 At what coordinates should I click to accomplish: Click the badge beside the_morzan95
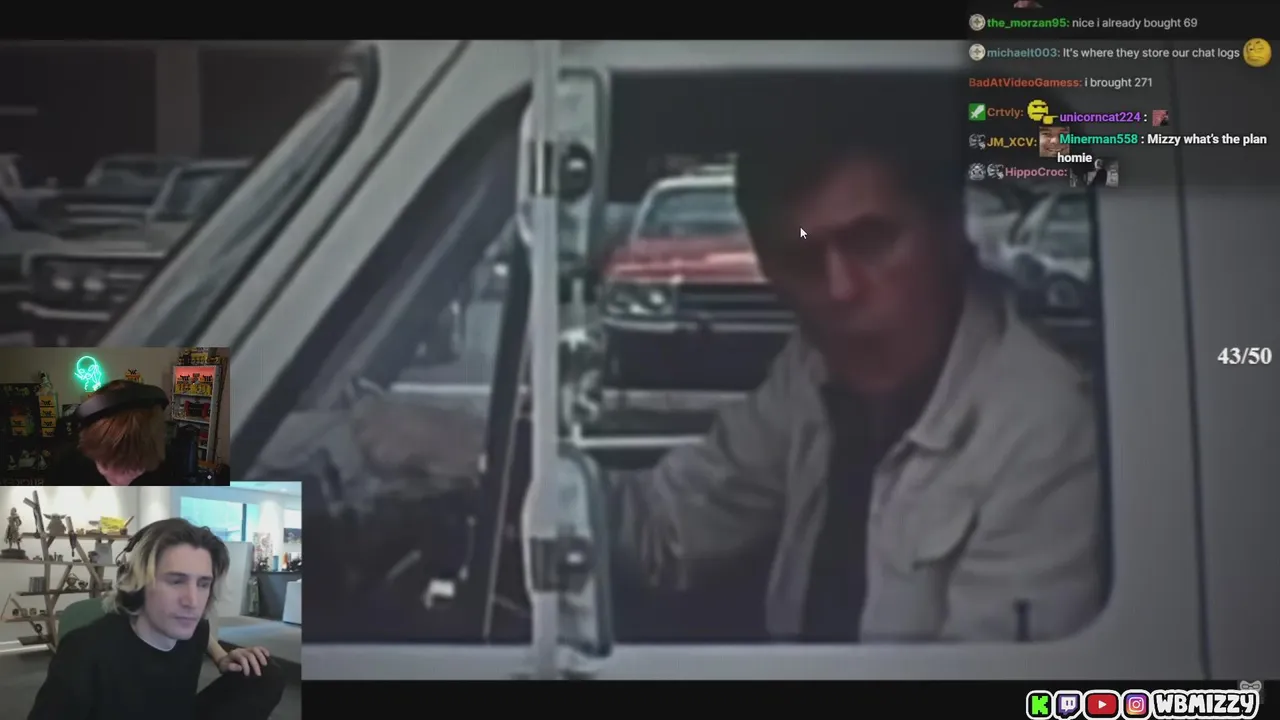(x=976, y=23)
